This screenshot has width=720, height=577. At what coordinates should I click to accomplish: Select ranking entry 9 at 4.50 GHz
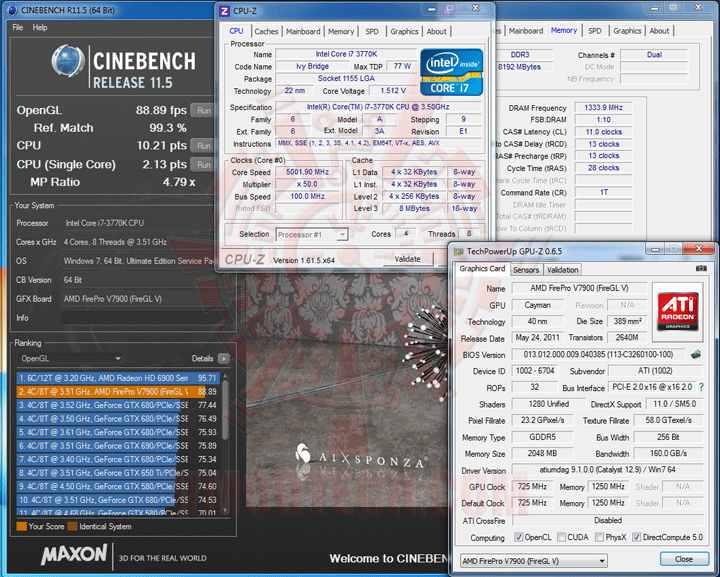pyautogui.click(x=118, y=486)
